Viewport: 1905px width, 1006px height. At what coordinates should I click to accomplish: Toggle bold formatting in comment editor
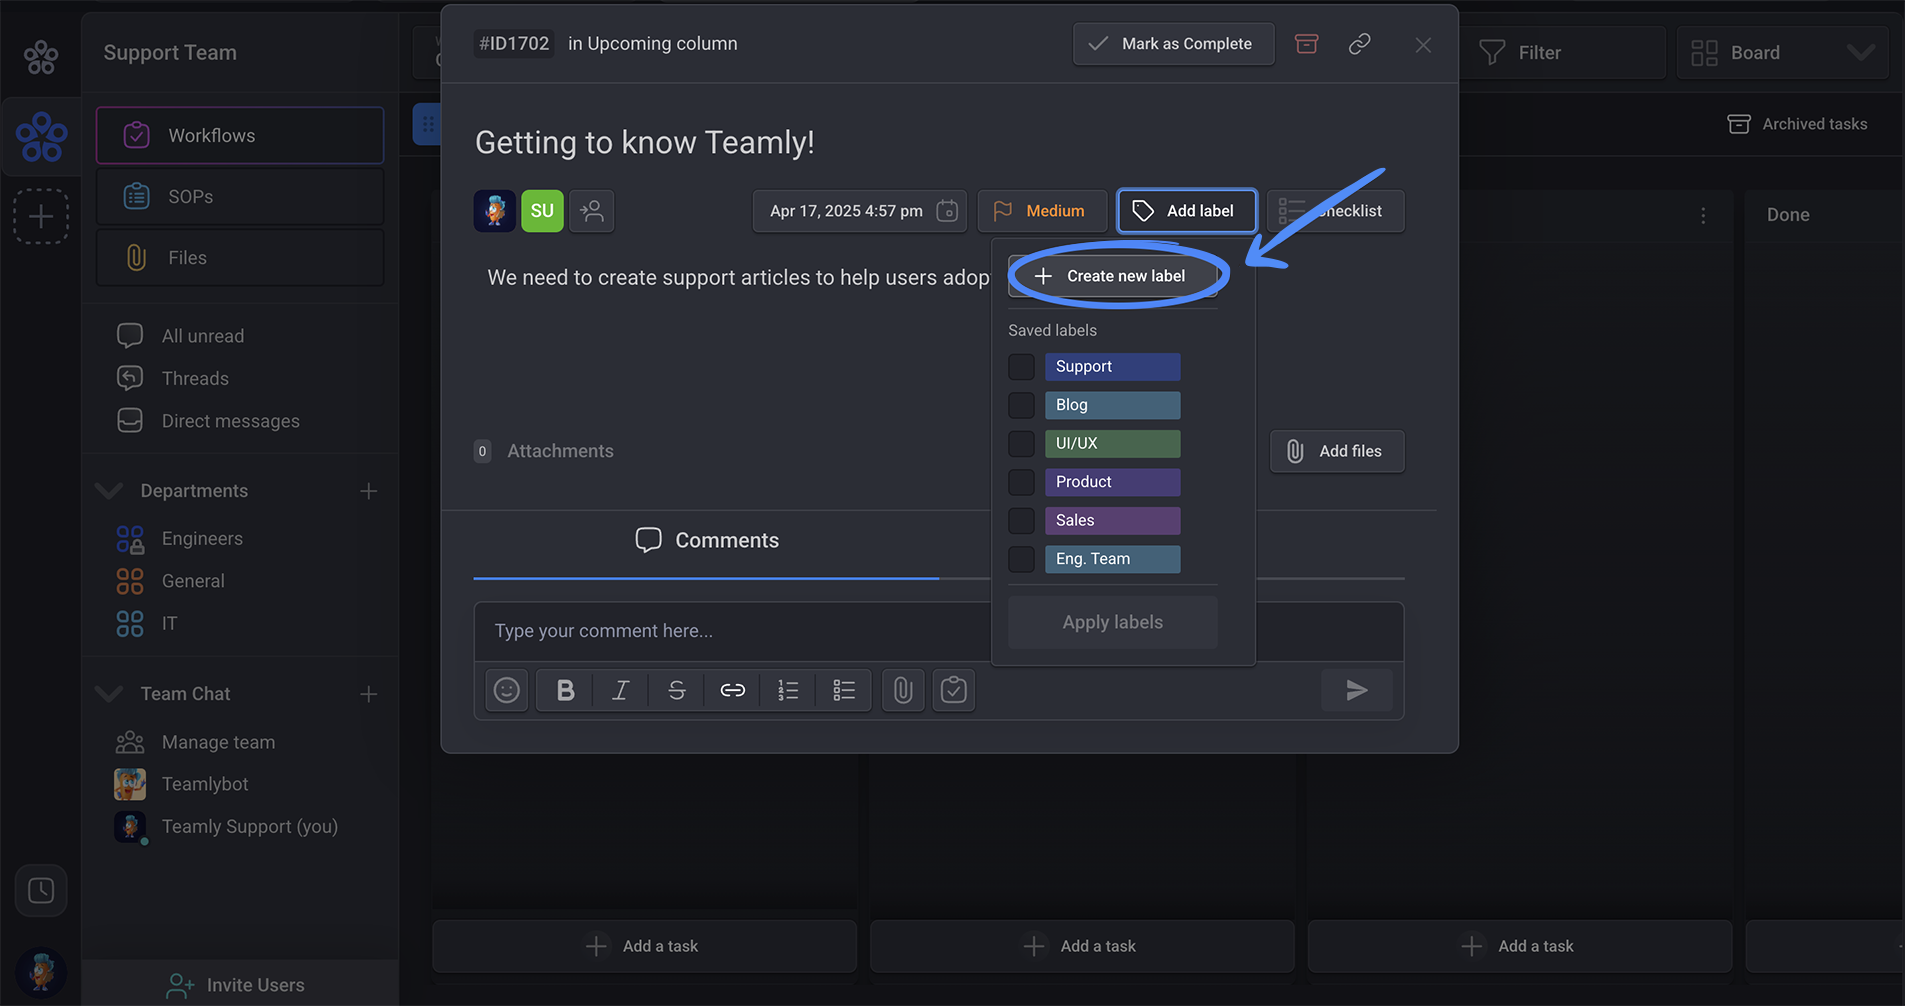click(x=565, y=690)
